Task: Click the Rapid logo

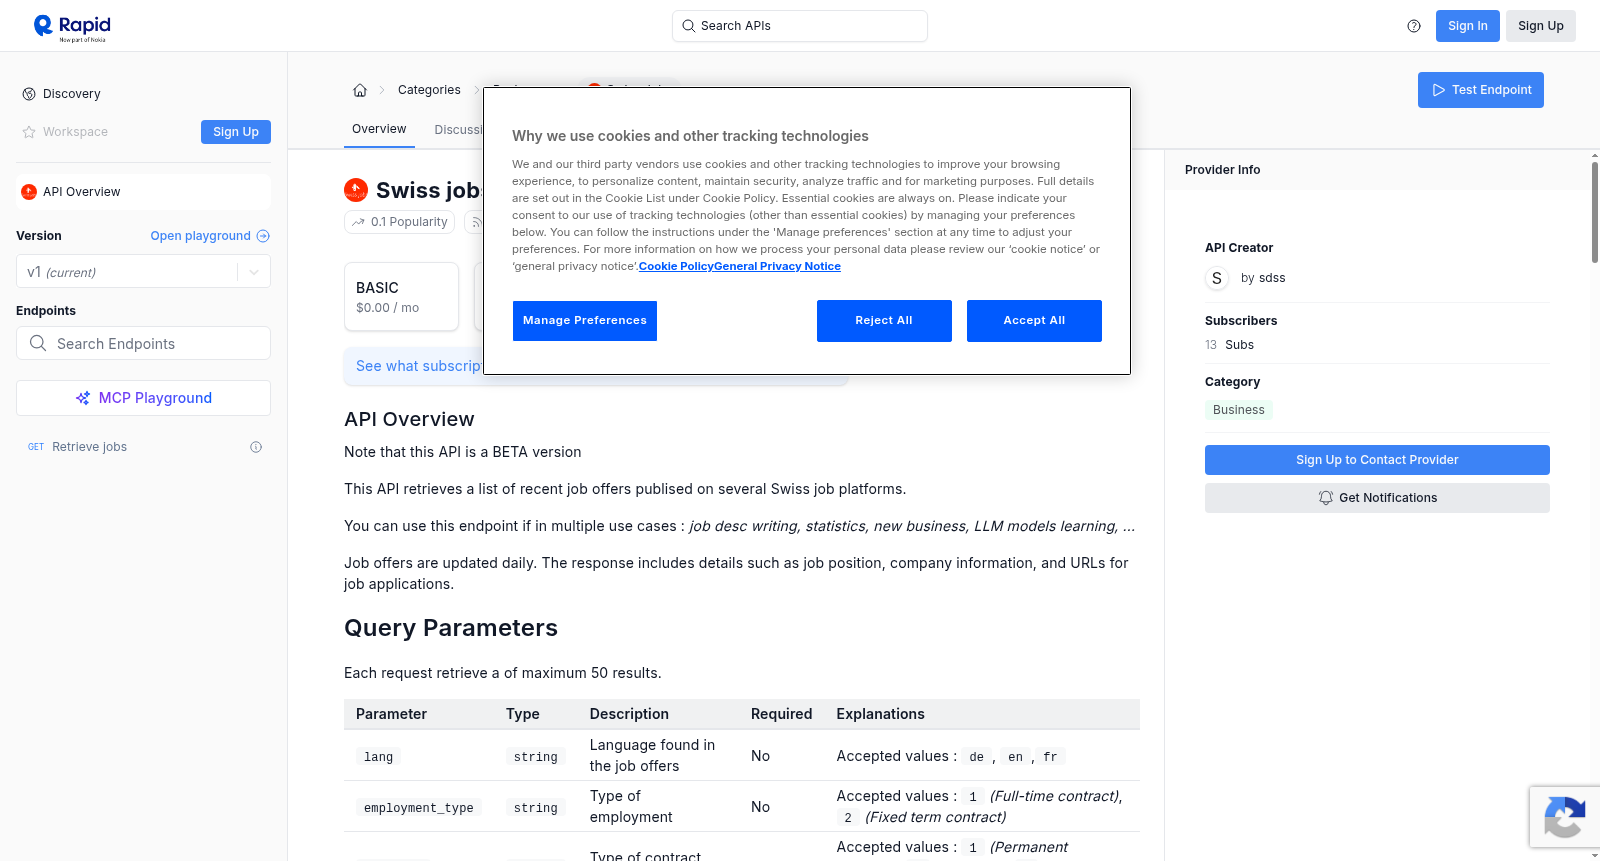Action: tap(72, 27)
